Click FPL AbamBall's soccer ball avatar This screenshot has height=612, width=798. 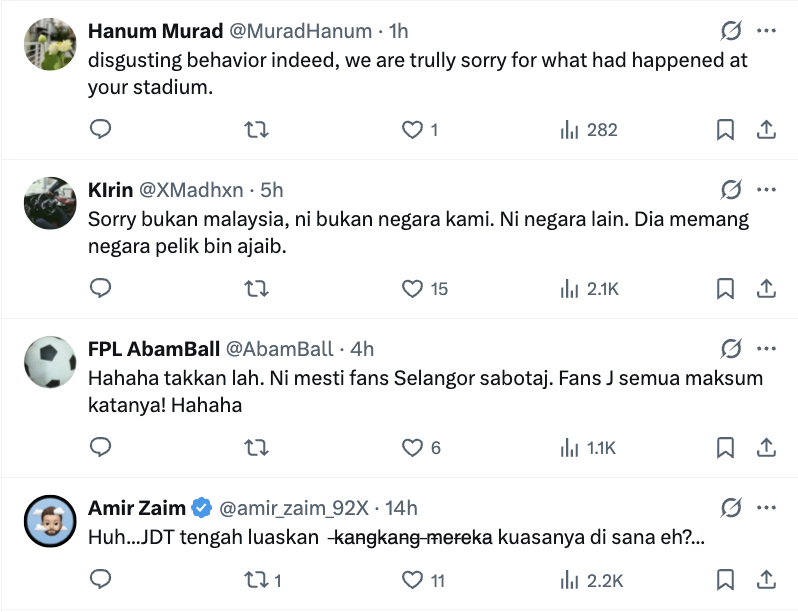click(x=50, y=362)
